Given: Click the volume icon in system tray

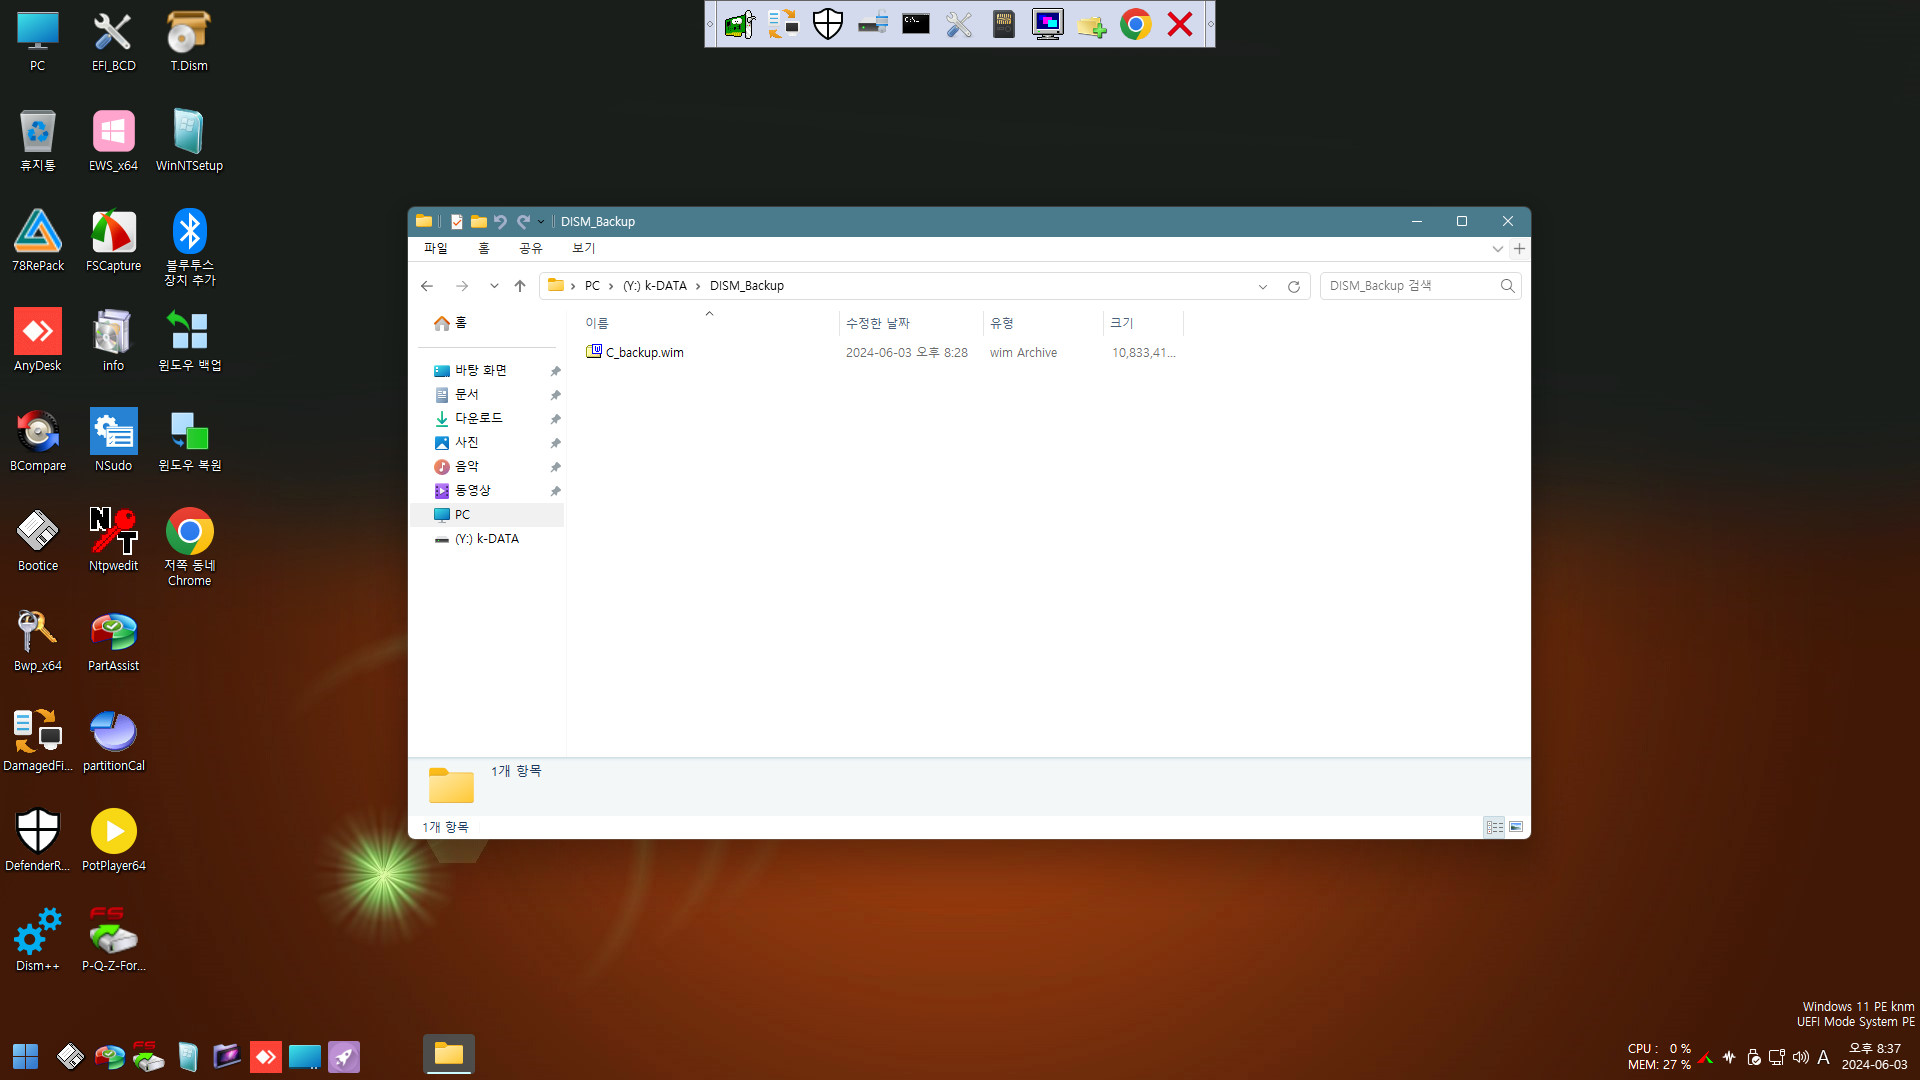Looking at the screenshot, I should coord(1801,1057).
